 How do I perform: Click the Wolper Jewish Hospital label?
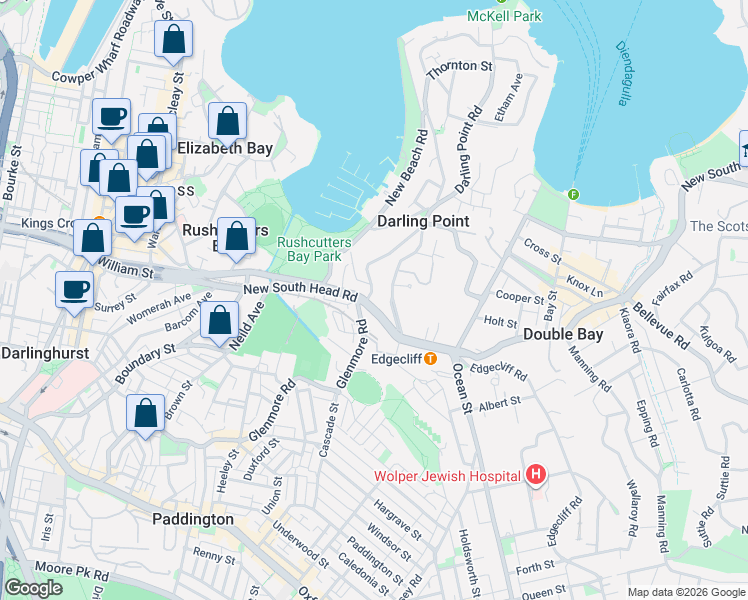tap(447, 476)
